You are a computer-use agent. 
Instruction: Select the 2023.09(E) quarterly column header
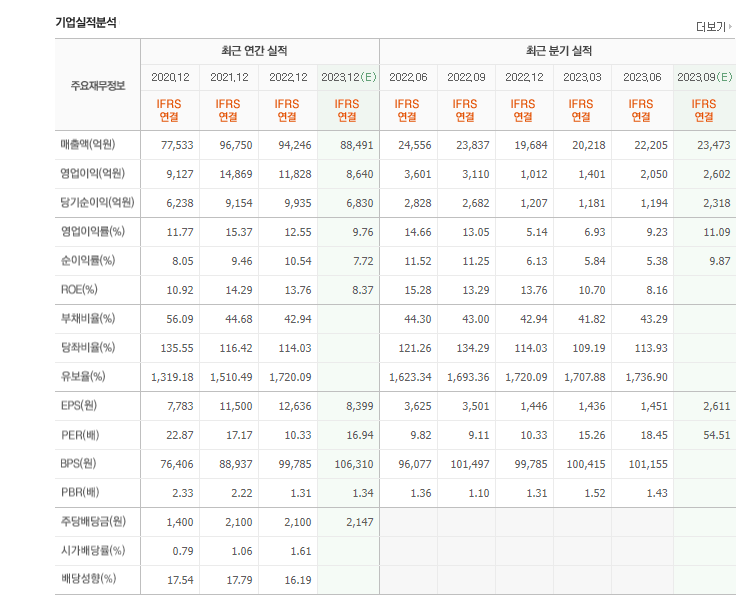705,77
